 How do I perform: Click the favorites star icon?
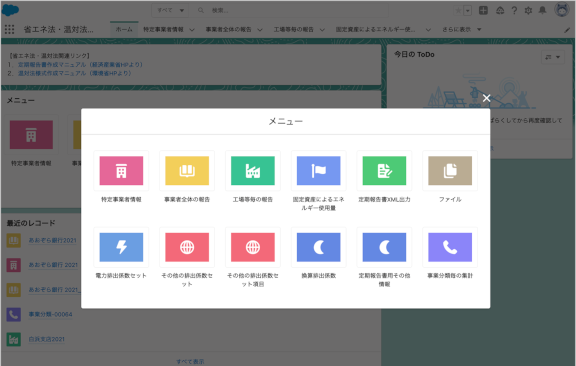click(458, 11)
